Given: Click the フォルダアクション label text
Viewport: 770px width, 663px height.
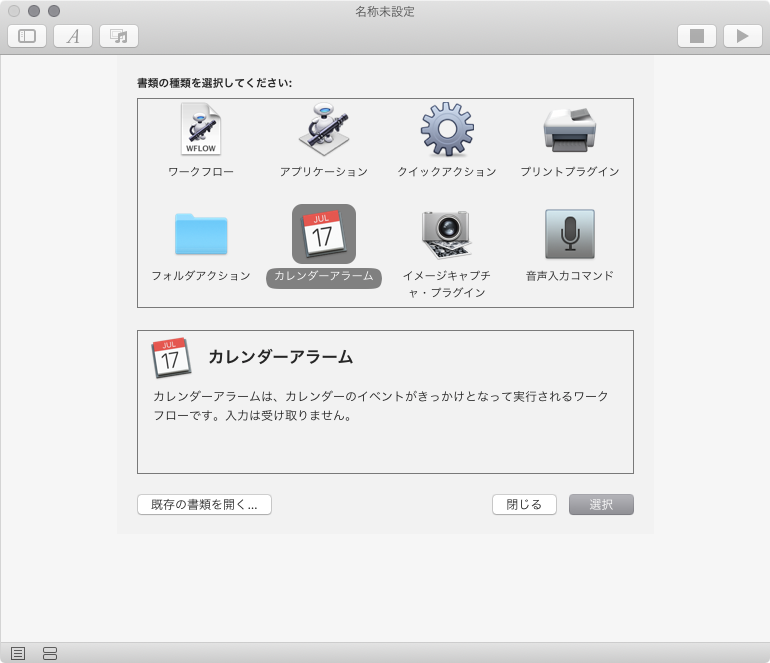Looking at the screenshot, I should [201, 276].
